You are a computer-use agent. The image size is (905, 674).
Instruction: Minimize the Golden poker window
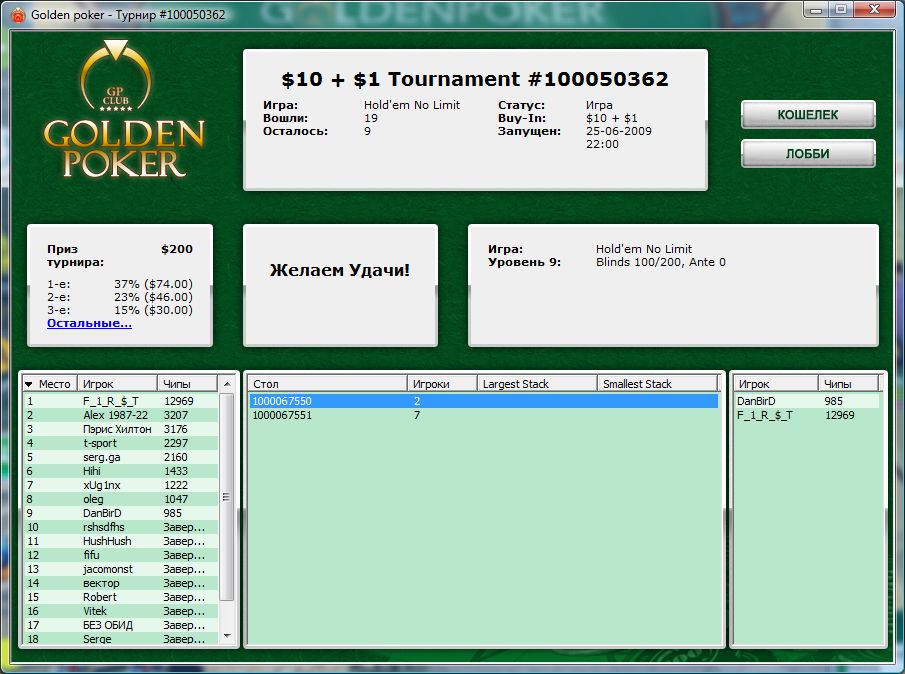click(816, 9)
